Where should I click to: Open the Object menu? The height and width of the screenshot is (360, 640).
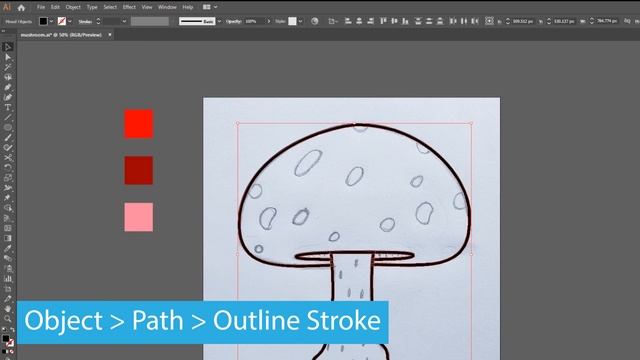73,7
